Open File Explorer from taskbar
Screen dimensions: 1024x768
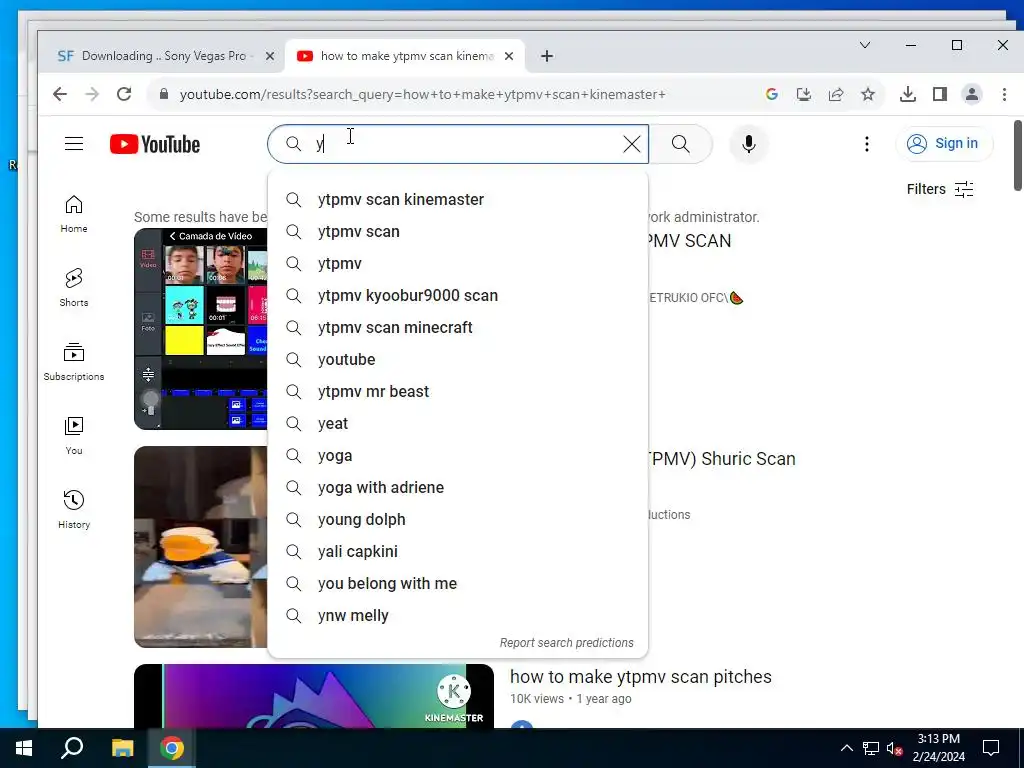click(x=122, y=748)
